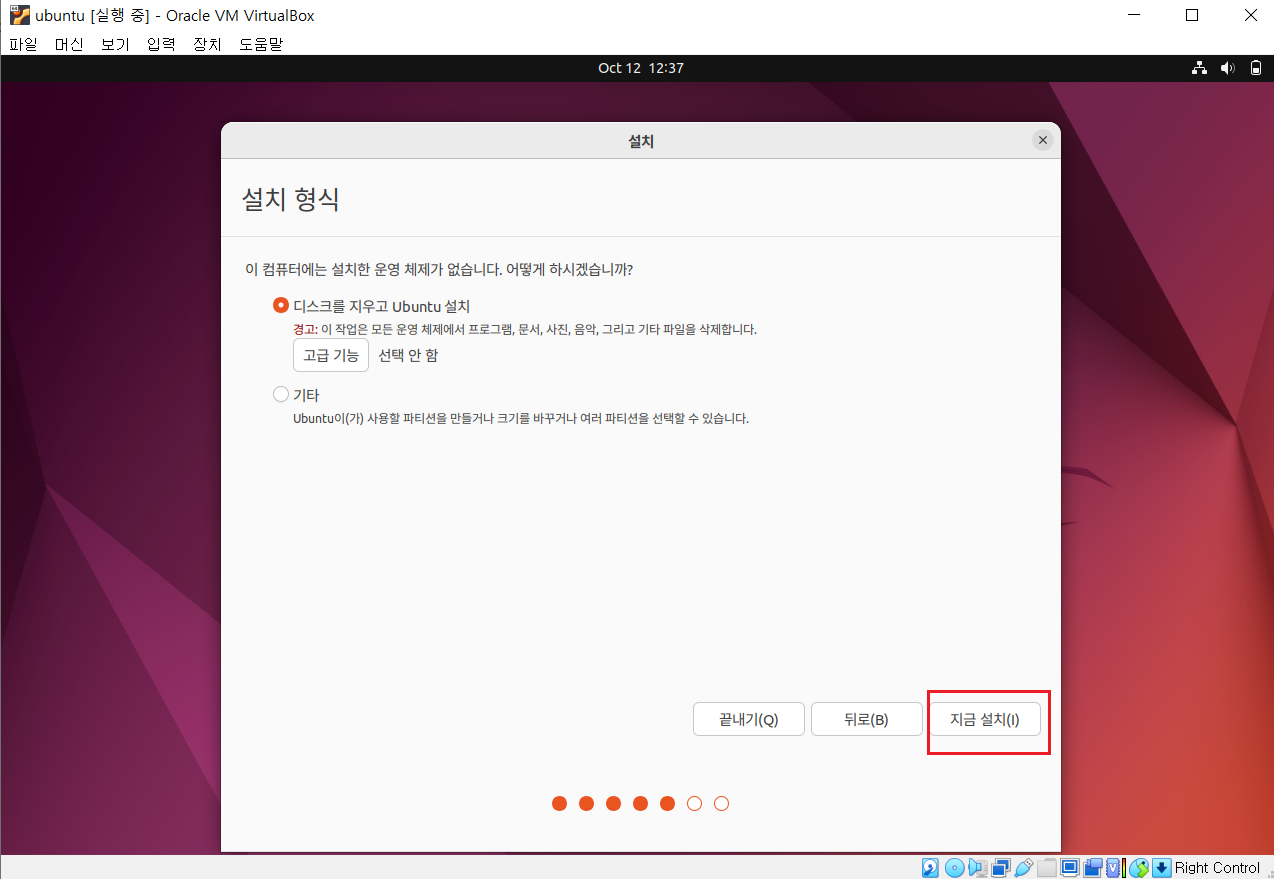Click the optical disk status icon
The image size is (1274, 879).
[x=955, y=867]
